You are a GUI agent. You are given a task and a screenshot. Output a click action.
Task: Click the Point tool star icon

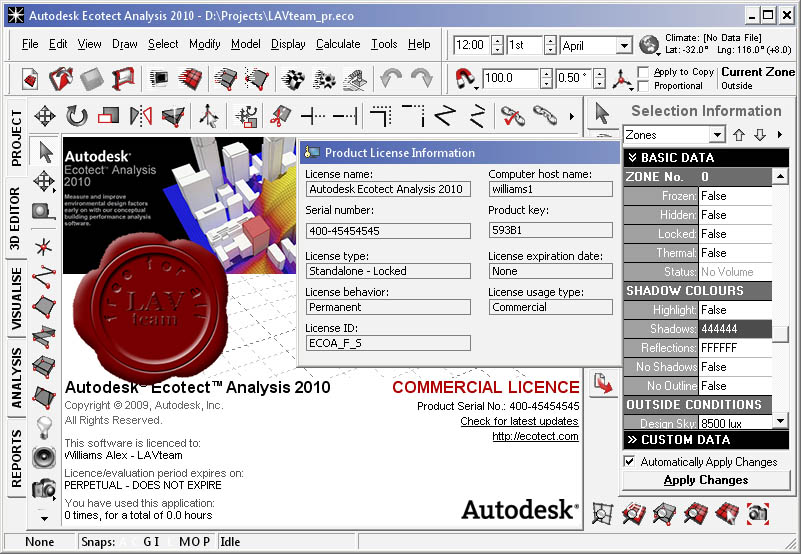pos(44,247)
